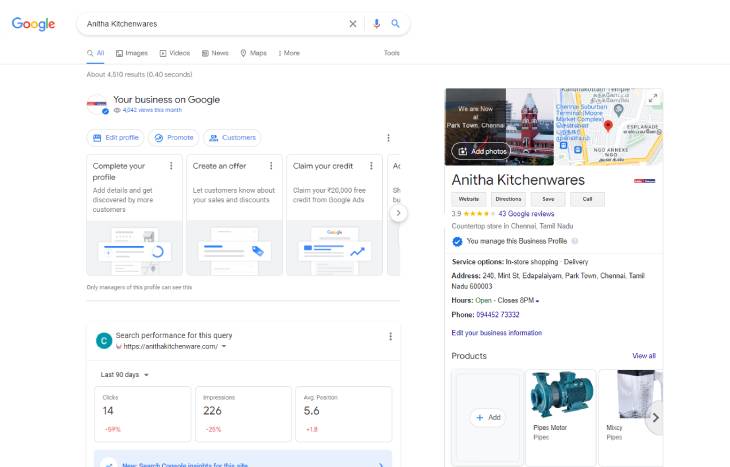Click the Add product button
The height and width of the screenshot is (467, 730).
click(488, 418)
